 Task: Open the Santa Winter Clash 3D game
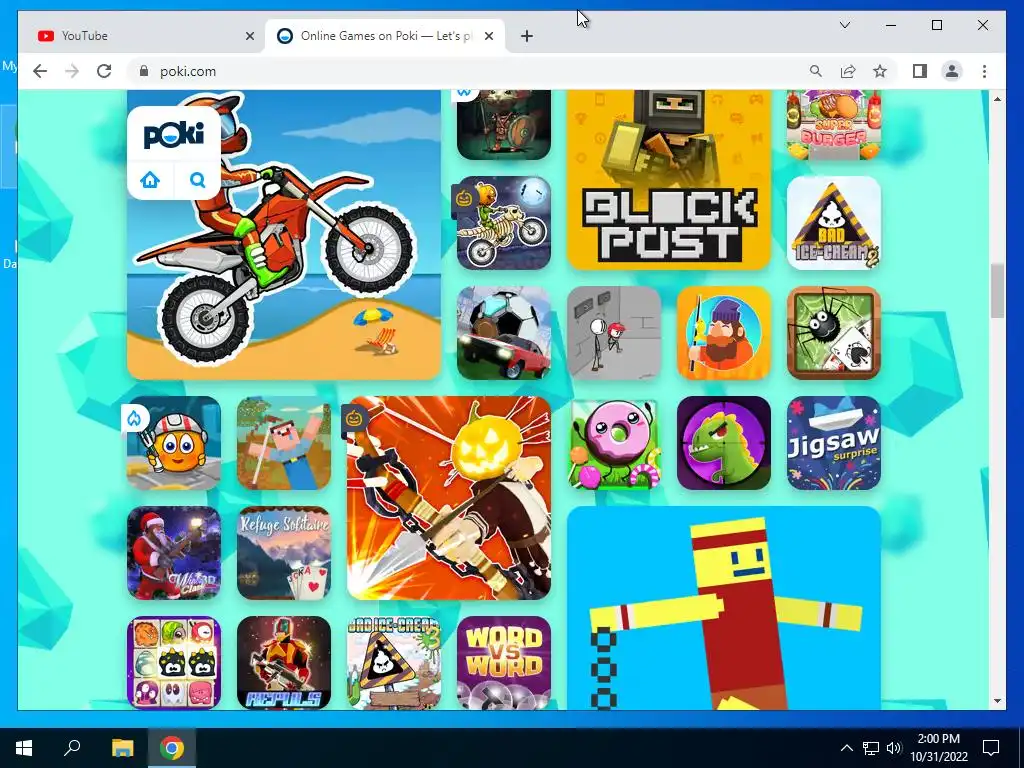(174, 553)
